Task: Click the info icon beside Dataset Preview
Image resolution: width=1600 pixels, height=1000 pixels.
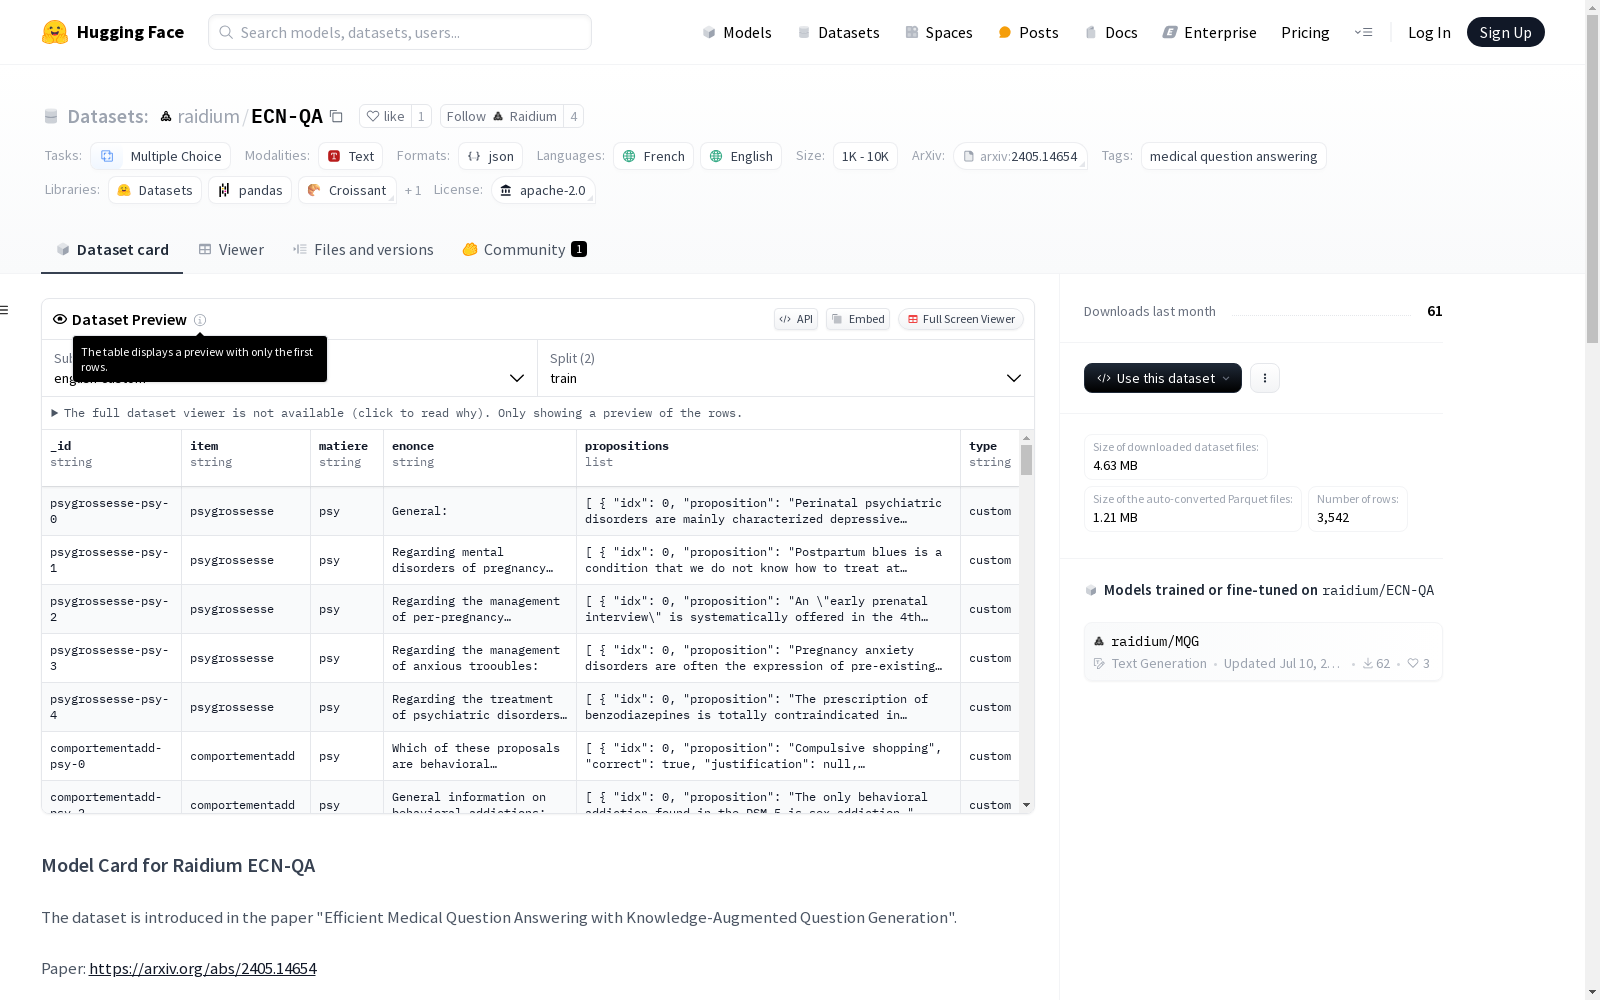Action: pos(200,320)
